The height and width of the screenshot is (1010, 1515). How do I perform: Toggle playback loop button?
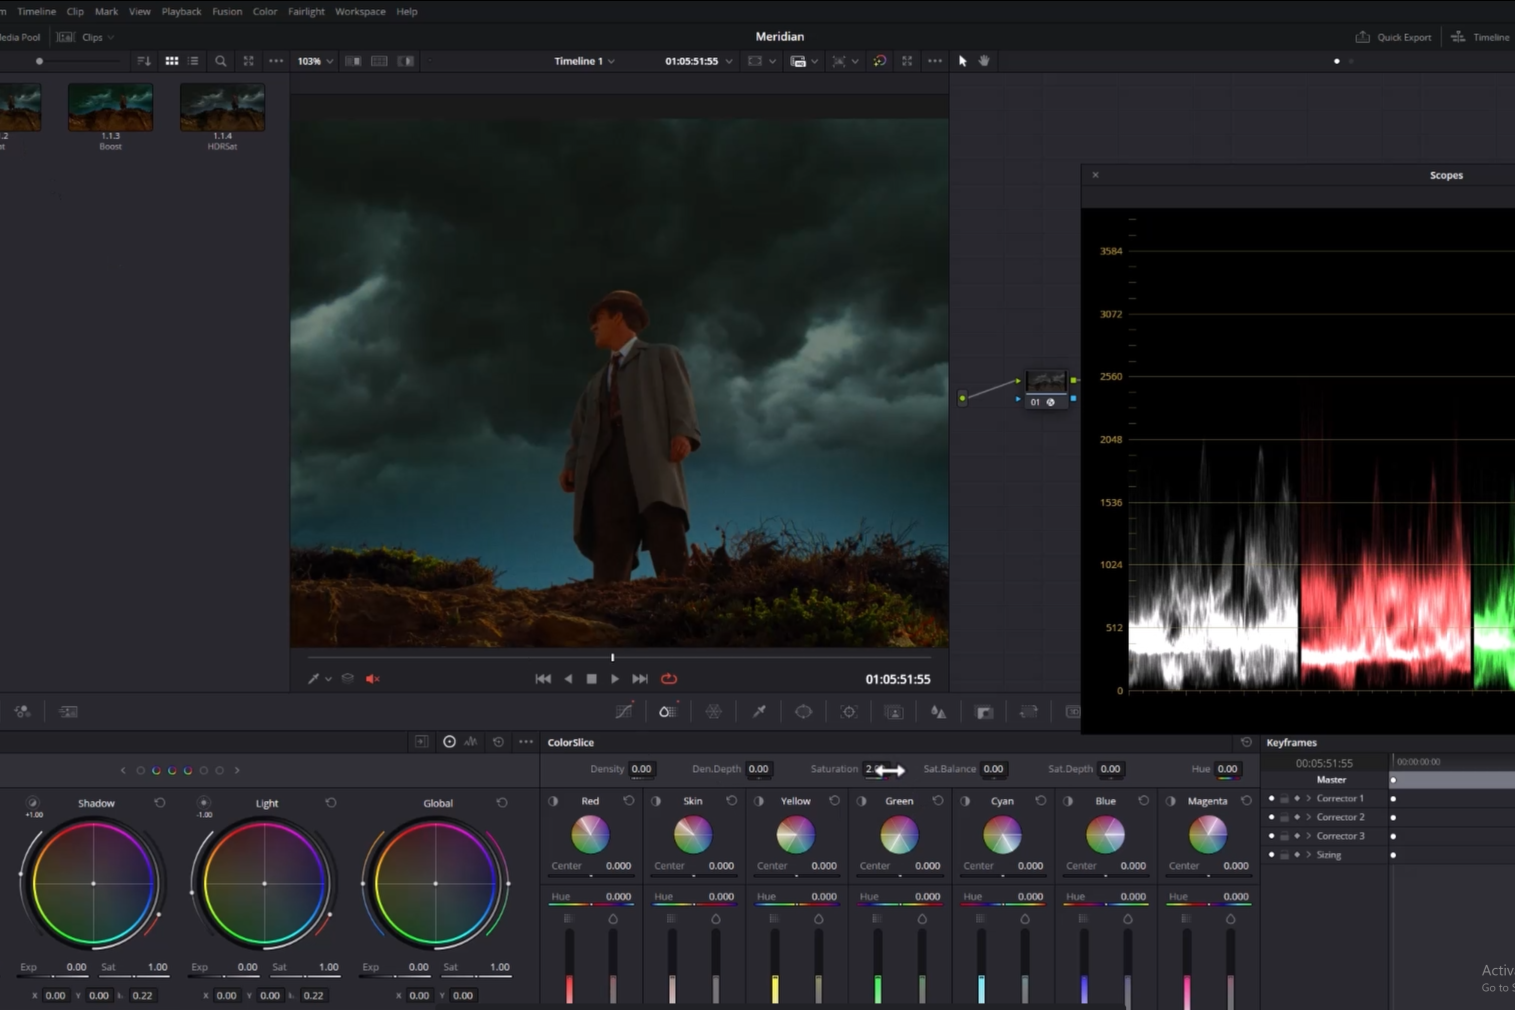click(x=669, y=679)
